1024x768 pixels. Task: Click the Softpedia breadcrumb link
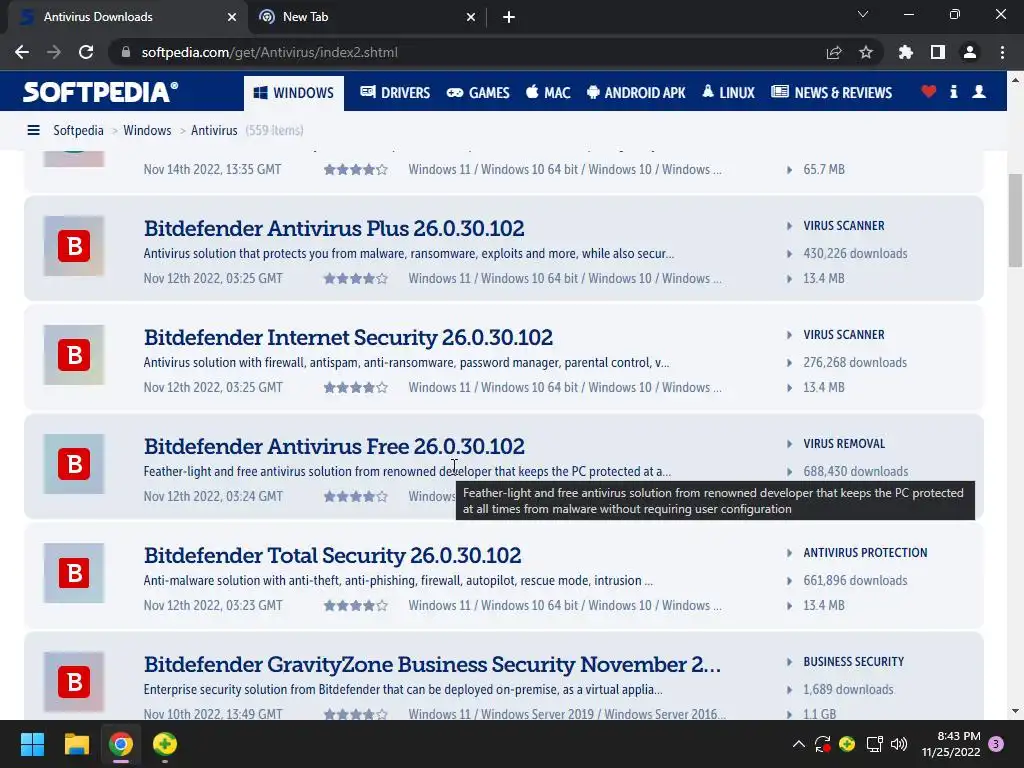(78, 130)
